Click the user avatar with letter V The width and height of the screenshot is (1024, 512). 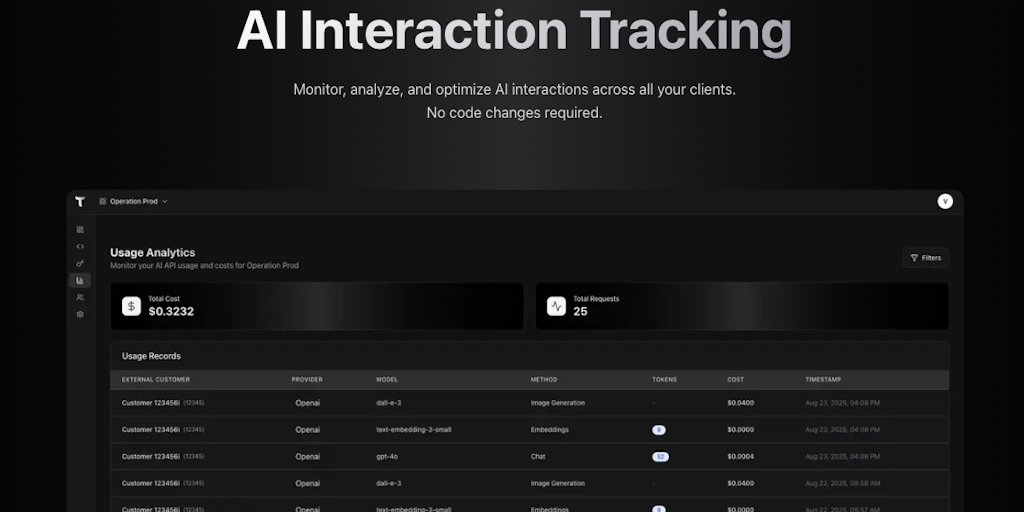click(x=944, y=201)
